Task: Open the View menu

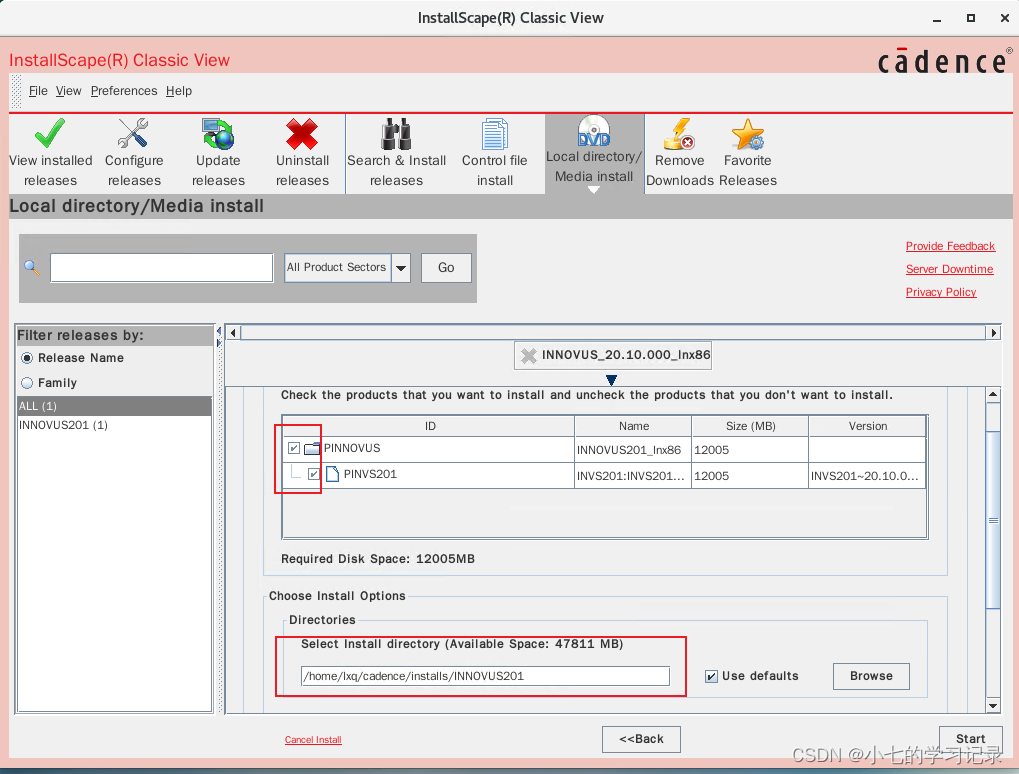Action: [x=68, y=91]
